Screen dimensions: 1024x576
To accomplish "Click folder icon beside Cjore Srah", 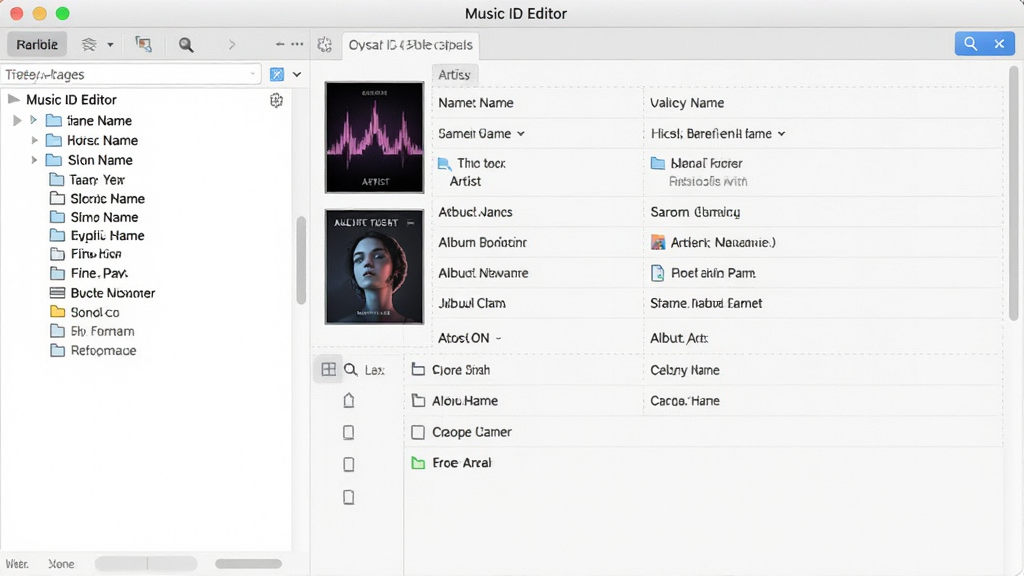I will pos(418,370).
